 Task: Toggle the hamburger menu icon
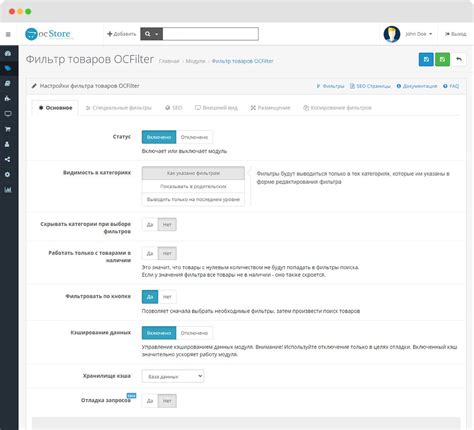point(8,34)
